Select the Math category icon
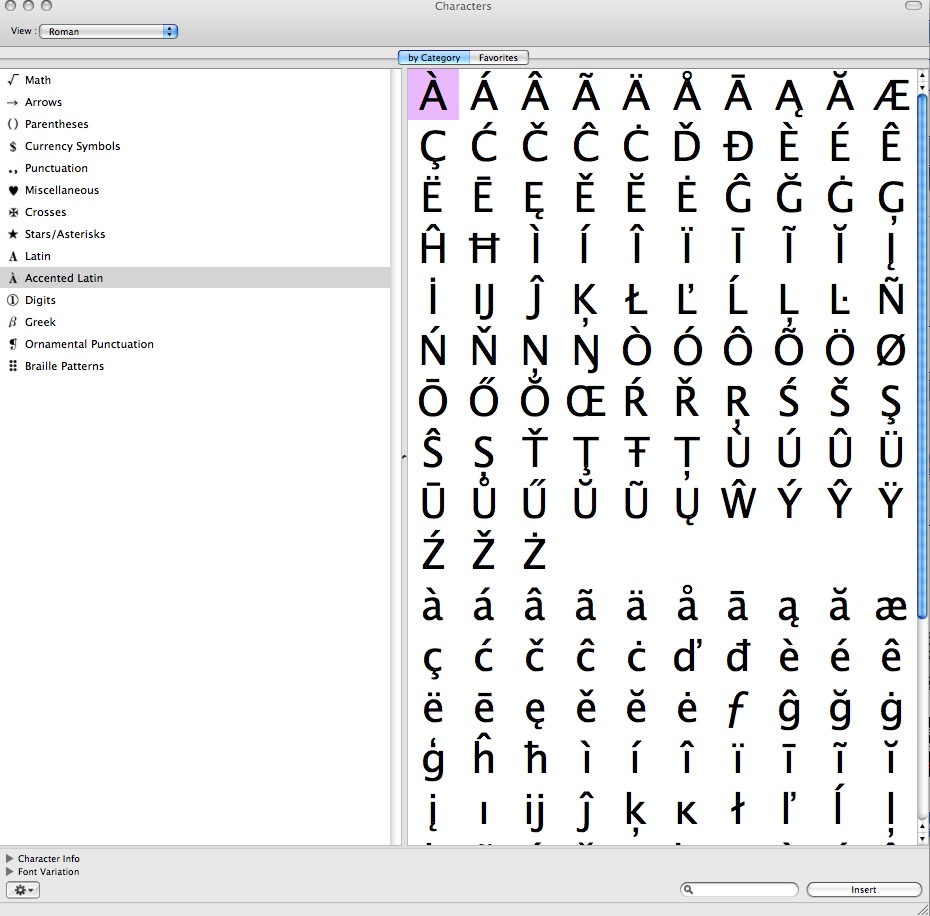 point(13,80)
